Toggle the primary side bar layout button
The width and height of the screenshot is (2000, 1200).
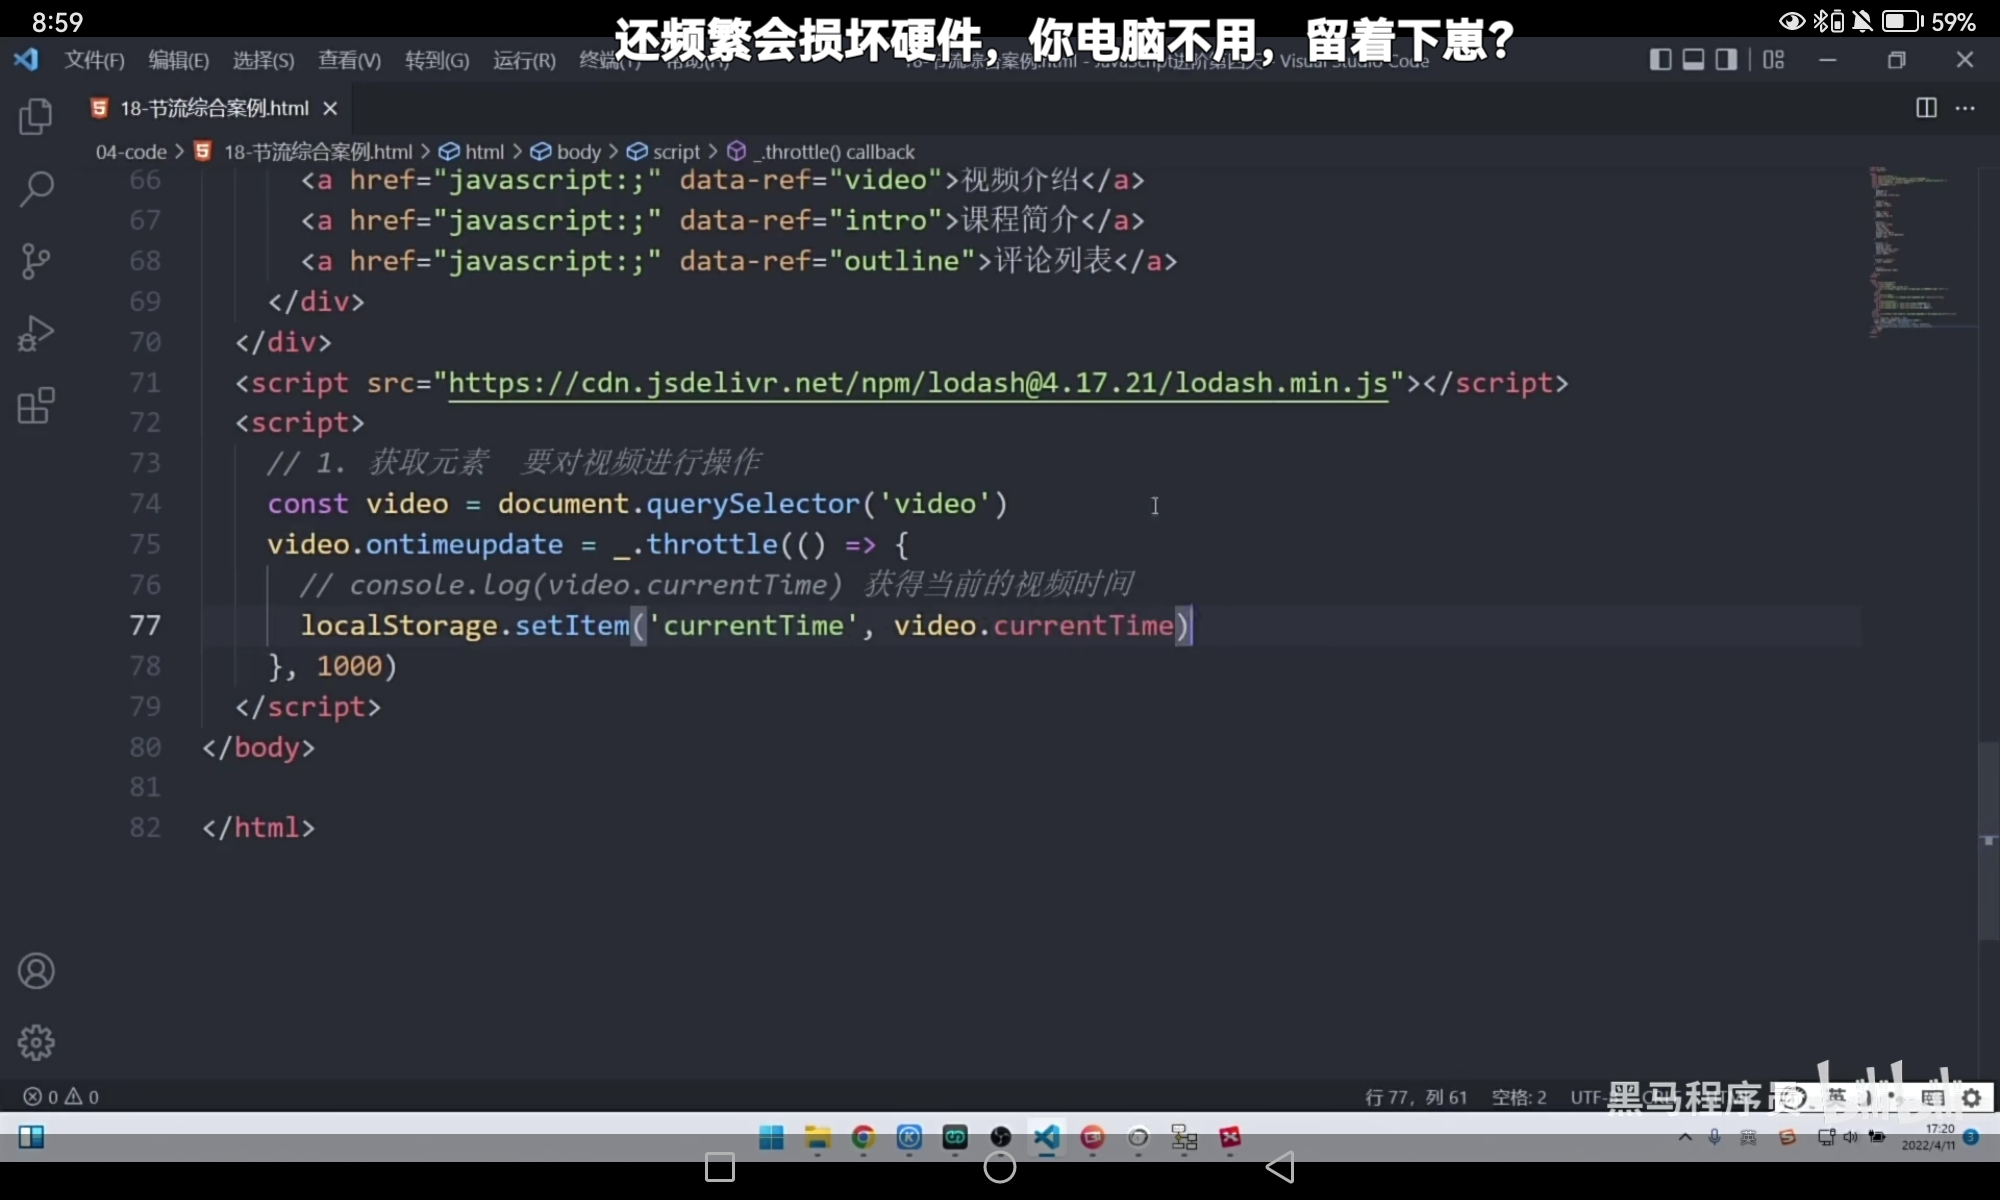point(1660,60)
